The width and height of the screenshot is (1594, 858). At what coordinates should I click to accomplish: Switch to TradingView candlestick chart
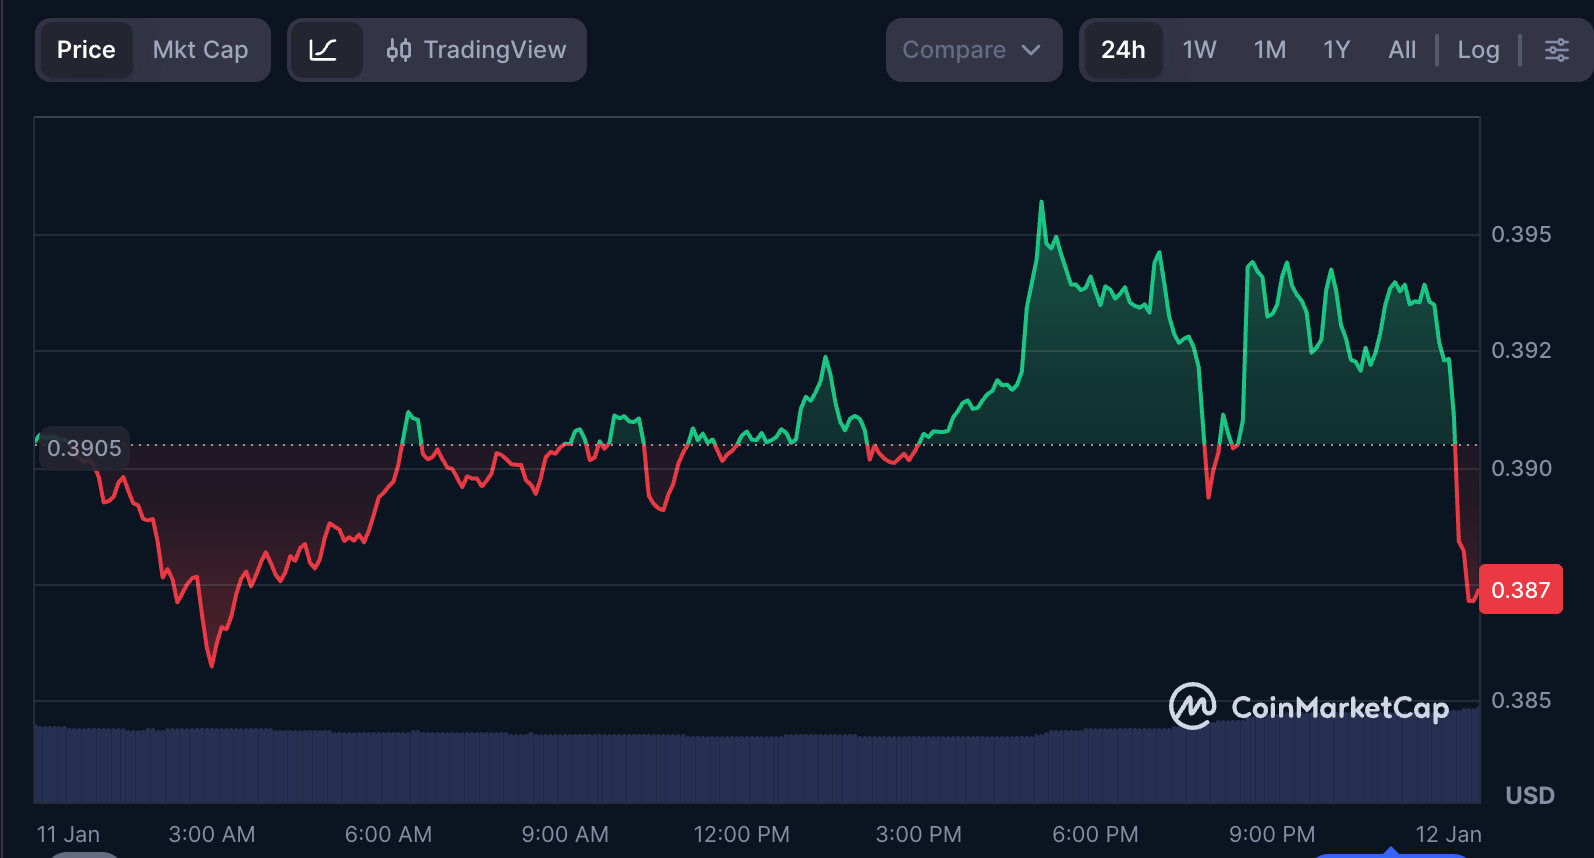[x=476, y=50]
